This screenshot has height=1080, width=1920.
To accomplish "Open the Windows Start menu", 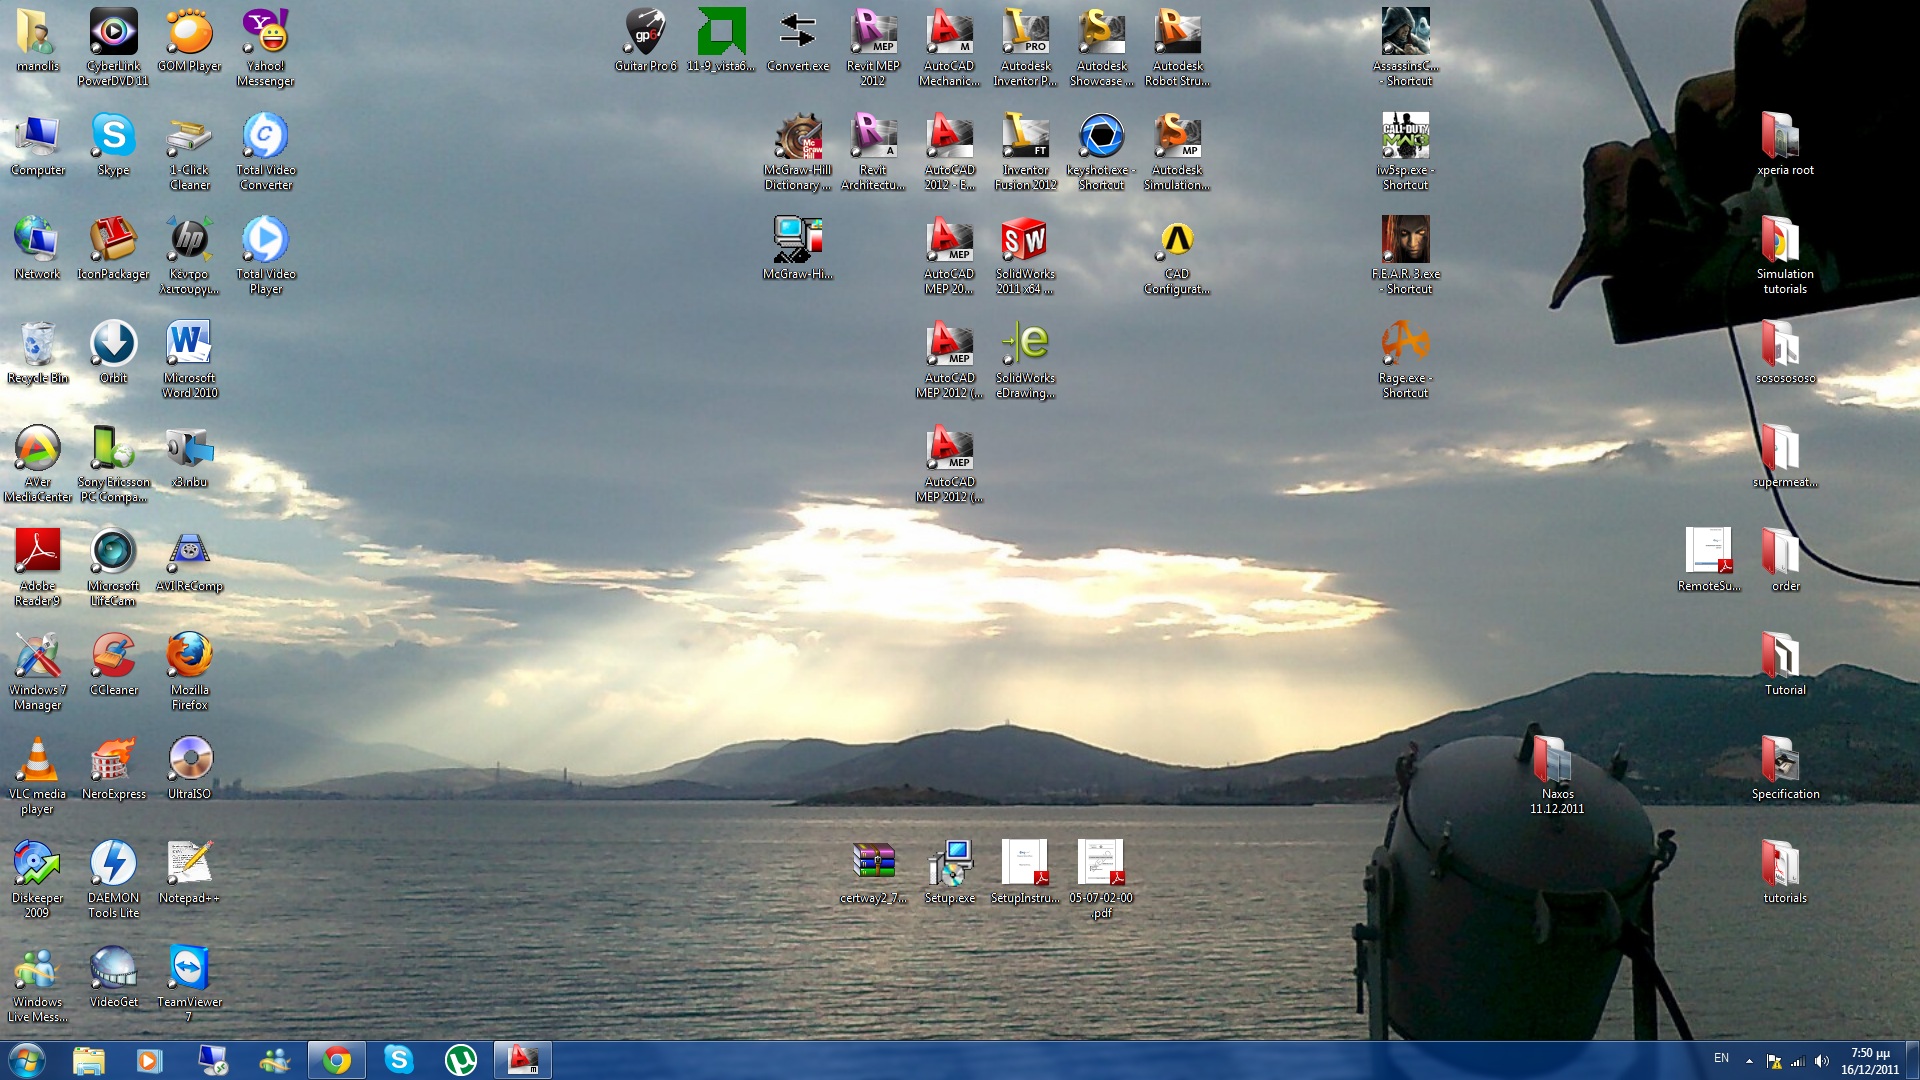I will pos(26,1060).
